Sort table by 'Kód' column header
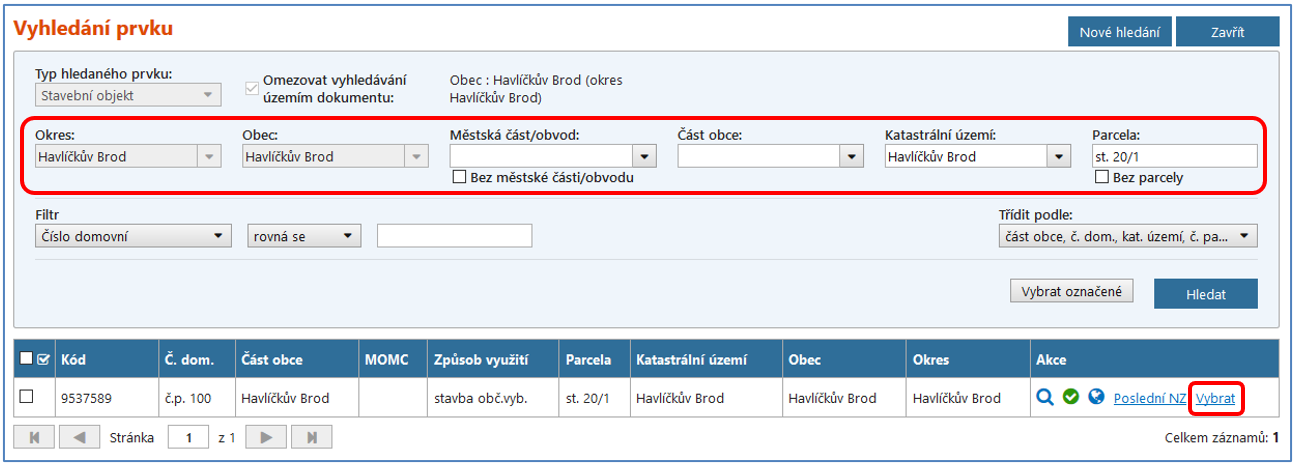 point(73,360)
